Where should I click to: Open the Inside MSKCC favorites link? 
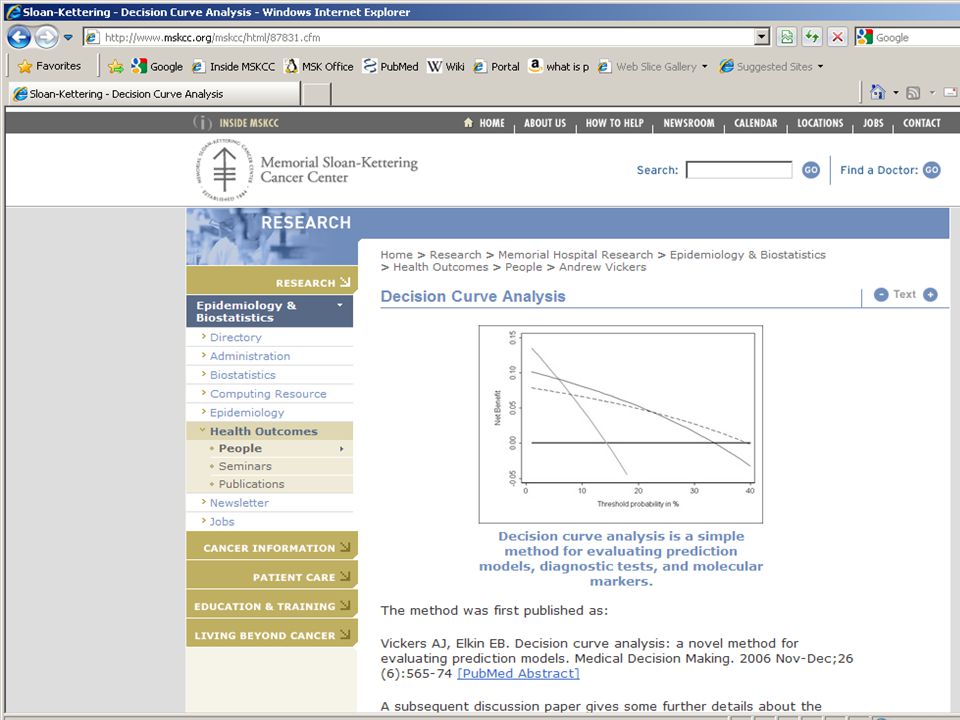(233, 67)
